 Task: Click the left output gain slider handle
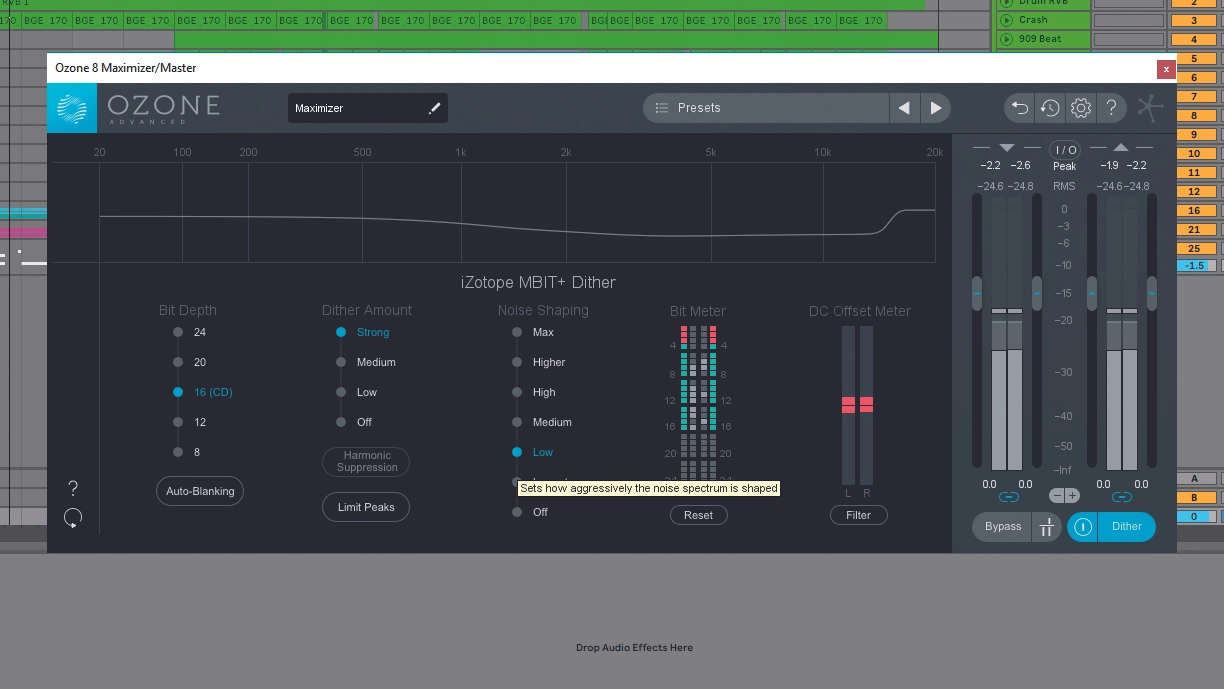point(1091,294)
